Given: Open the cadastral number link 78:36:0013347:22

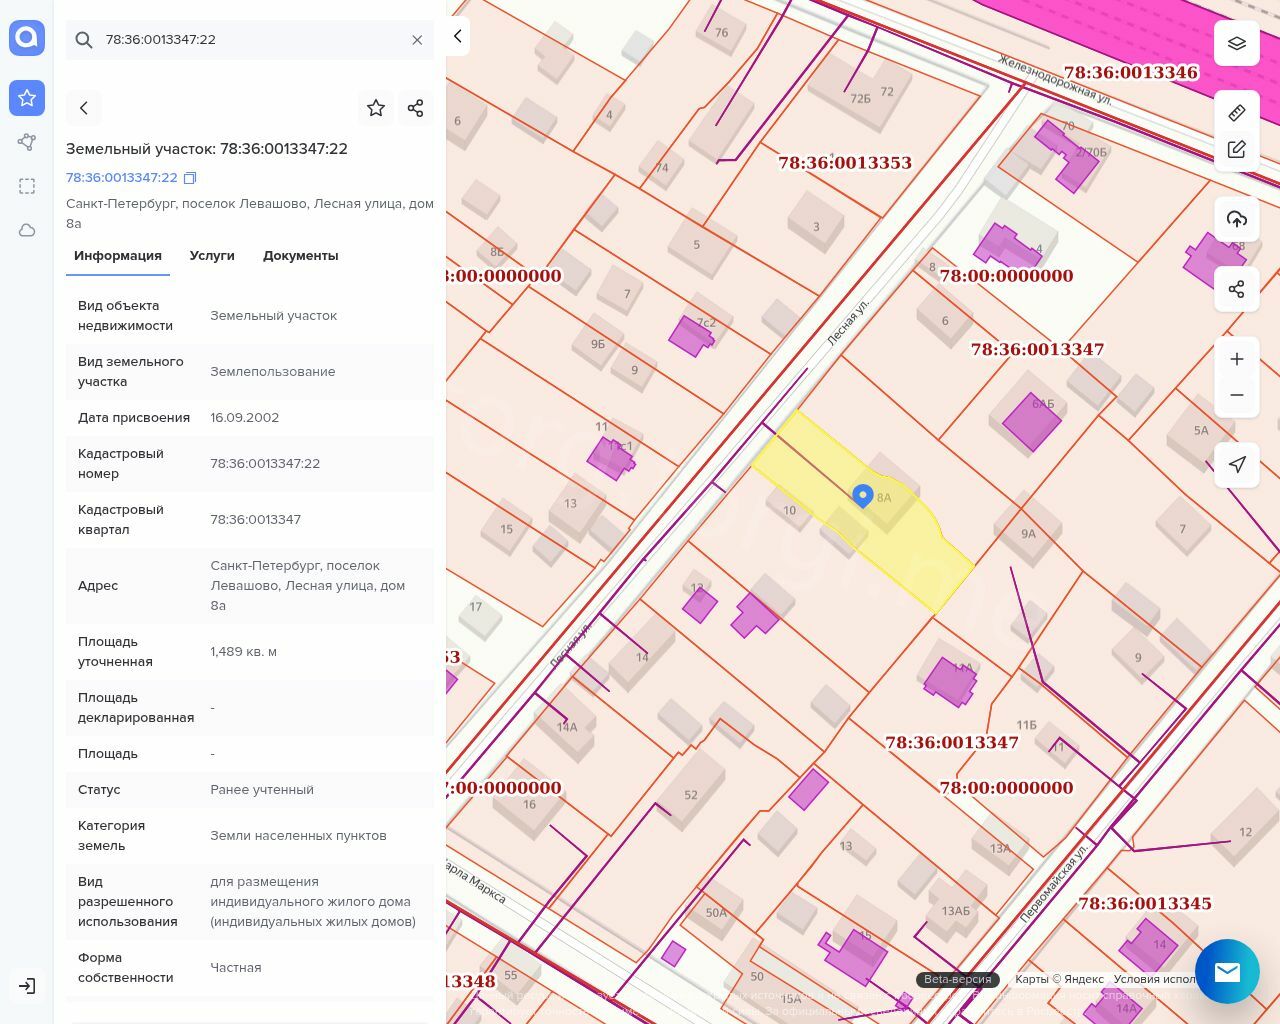Looking at the screenshot, I should [x=121, y=178].
